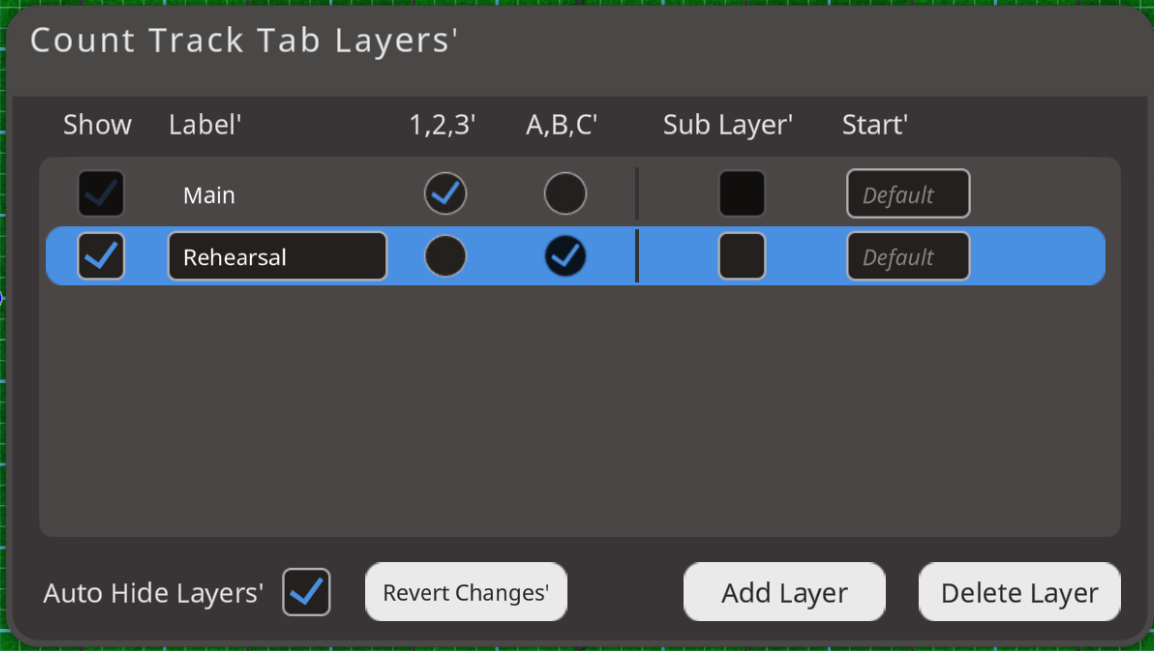The height and width of the screenshot is (651, 1154).
Task: Select 1,2,3 numbering for Main layer
Action: [x=445, y=194]
